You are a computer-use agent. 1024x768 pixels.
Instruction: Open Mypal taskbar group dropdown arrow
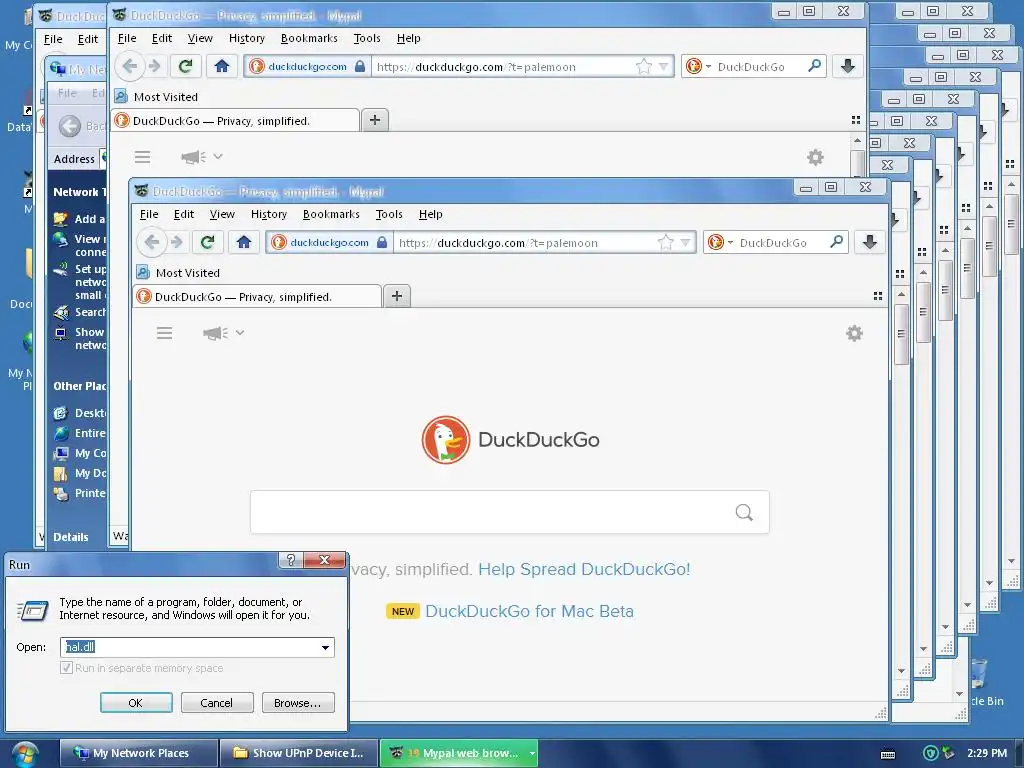(532, 754)
